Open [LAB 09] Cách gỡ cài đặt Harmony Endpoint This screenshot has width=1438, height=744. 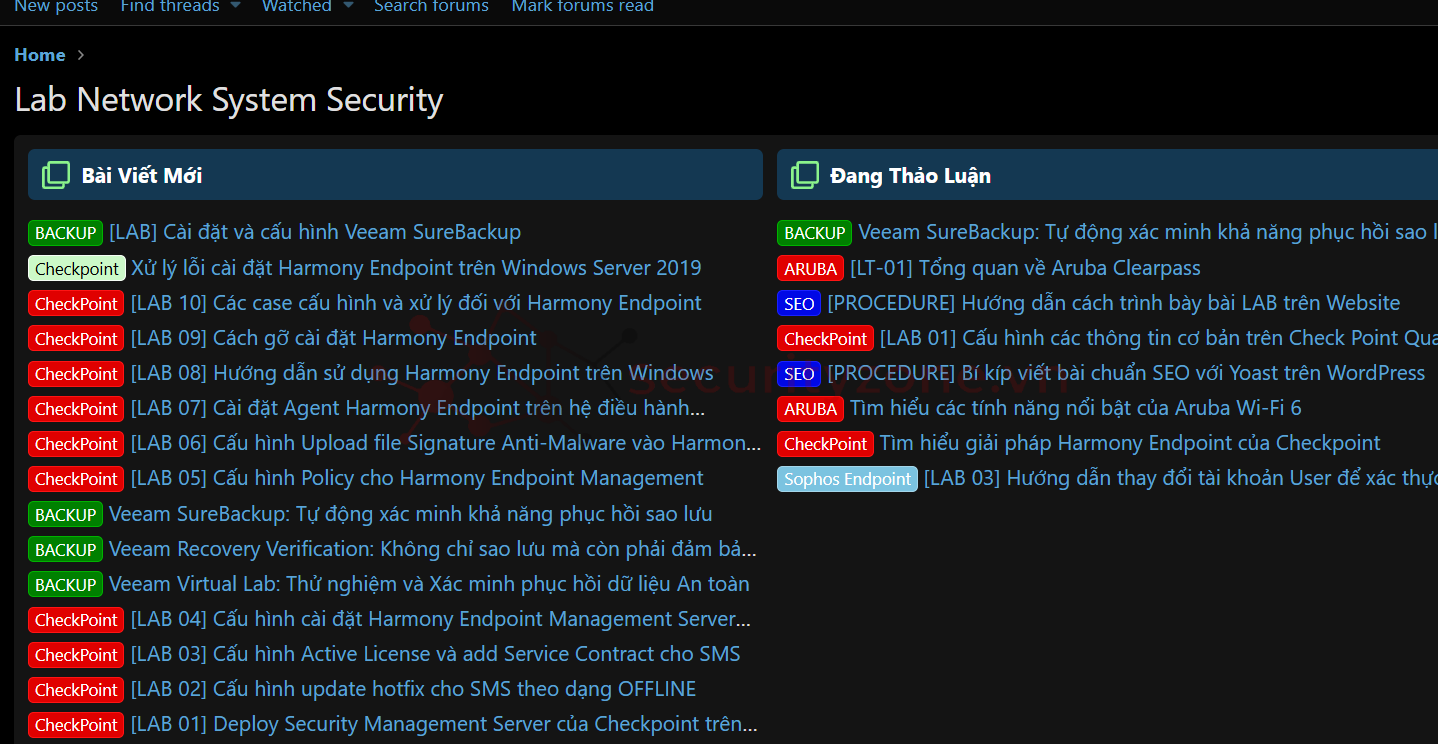(x=334, y=338)
